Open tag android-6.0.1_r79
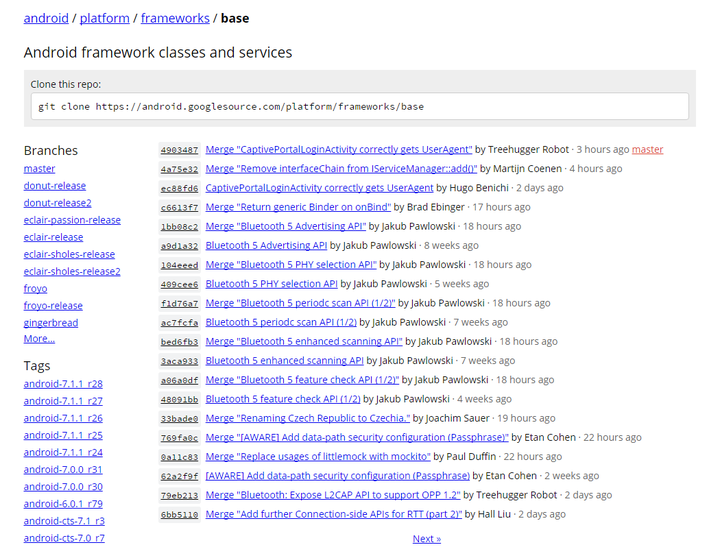Image resolution: width=720 pixels, height=558 pixels. [x=63, y=504]
